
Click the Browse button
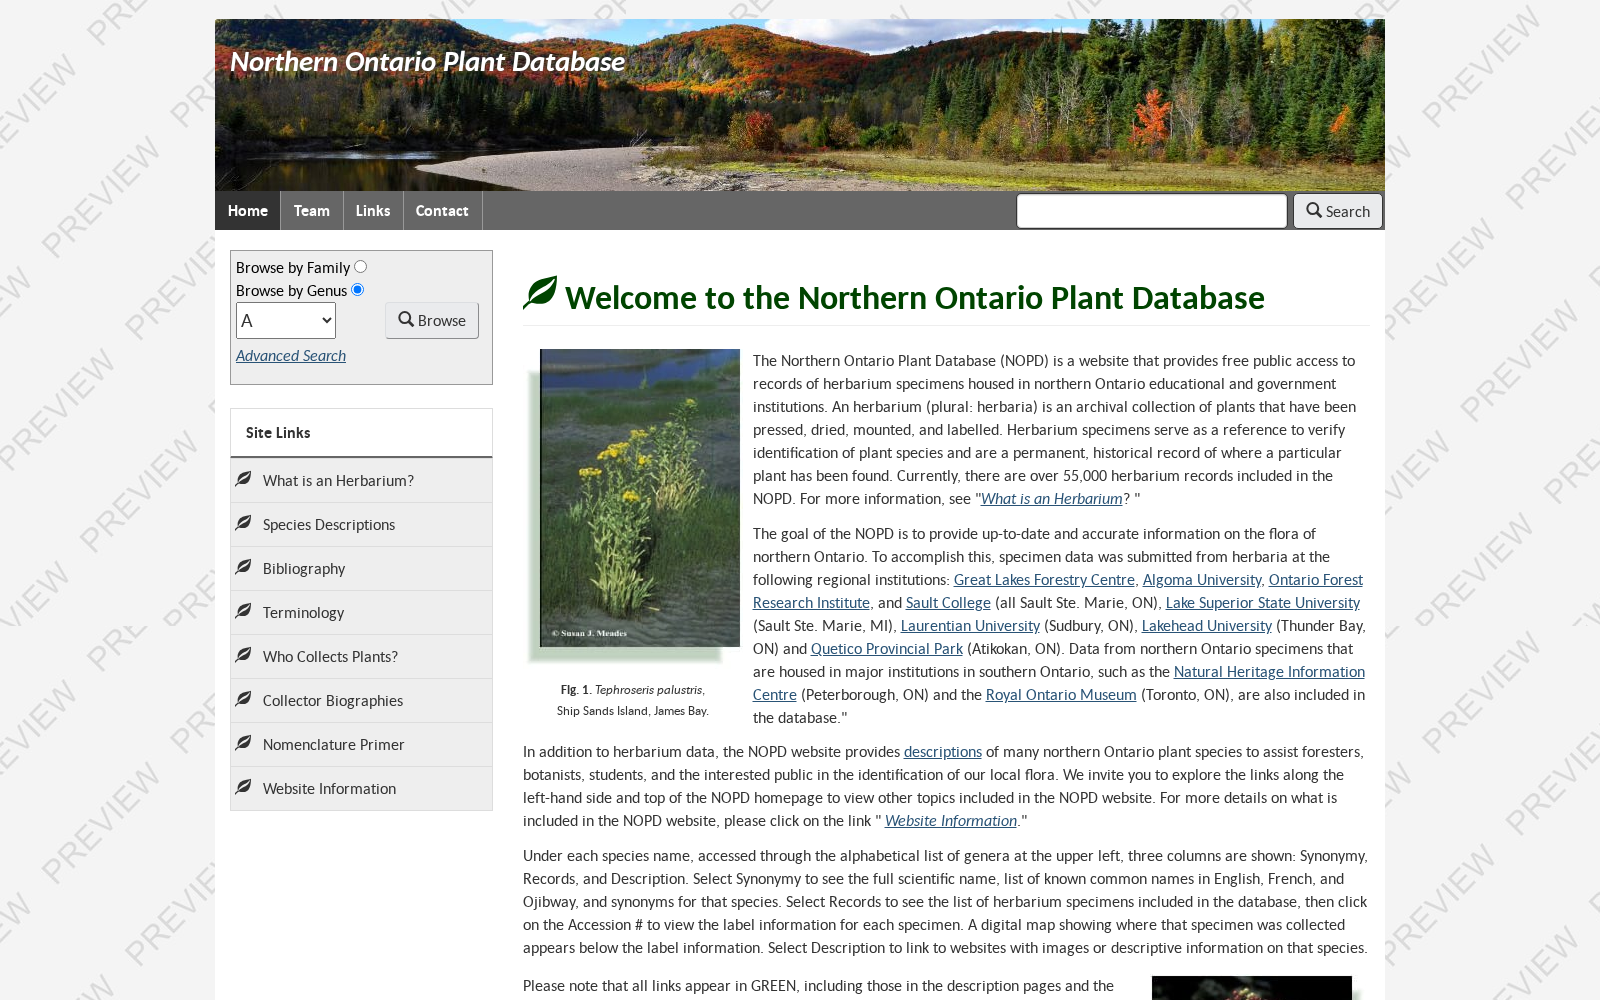click(x=432, y=320)
